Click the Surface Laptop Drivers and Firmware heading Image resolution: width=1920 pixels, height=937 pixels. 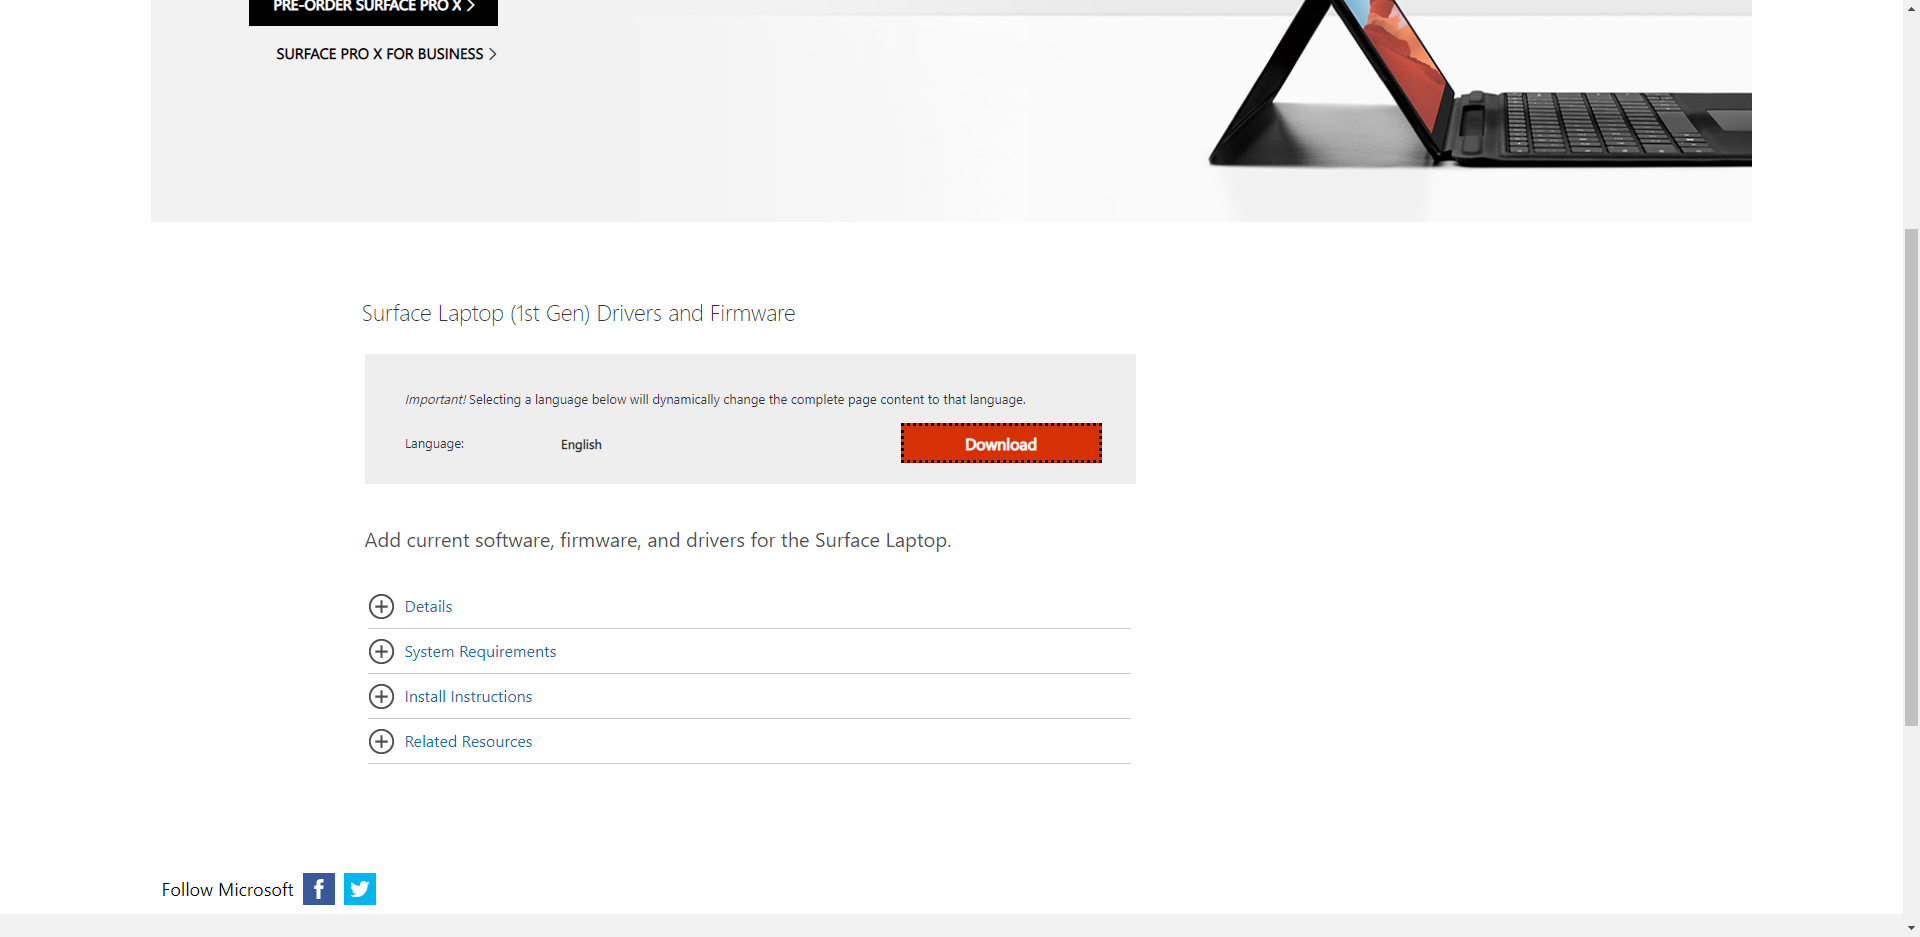pos(578,314)
